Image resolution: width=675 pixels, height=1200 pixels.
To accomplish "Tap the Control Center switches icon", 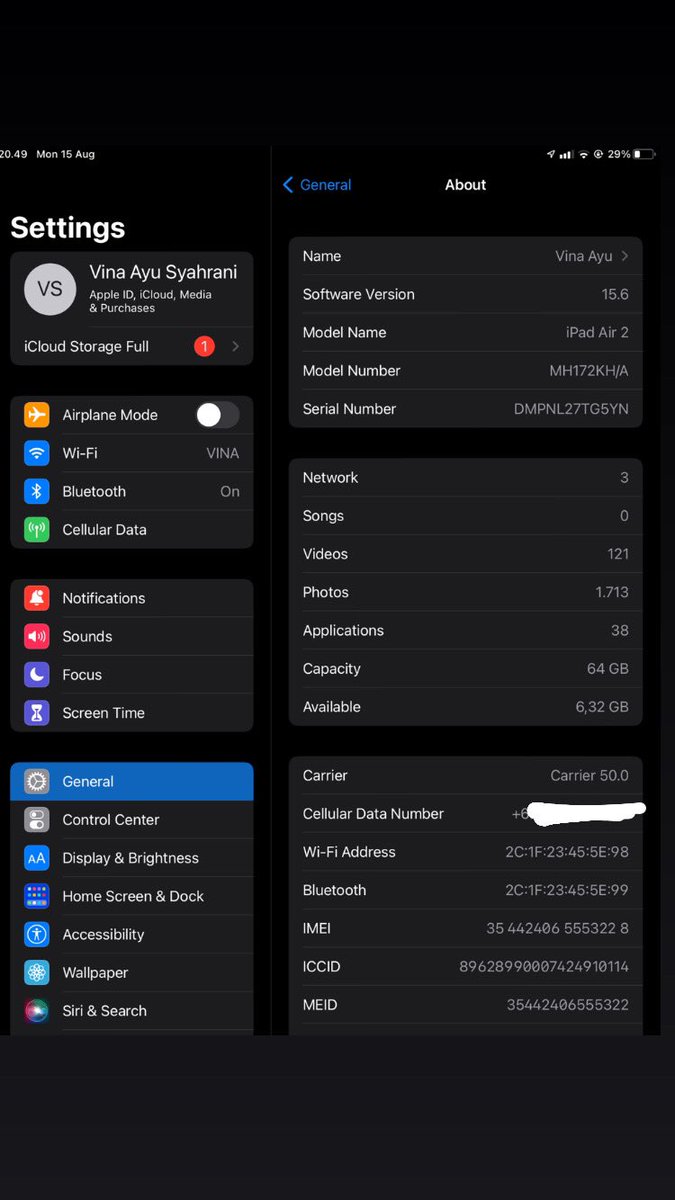I will tap(37, 820).
